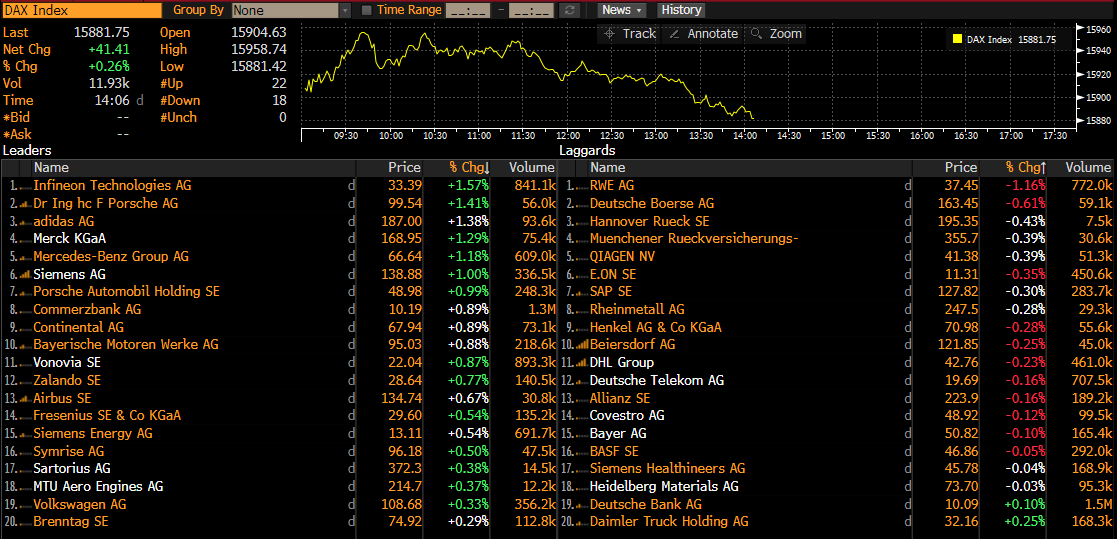This screenshot has width=1117, height=539.
Task: Enable the Time Range checkbox
Action: [366, 10]
